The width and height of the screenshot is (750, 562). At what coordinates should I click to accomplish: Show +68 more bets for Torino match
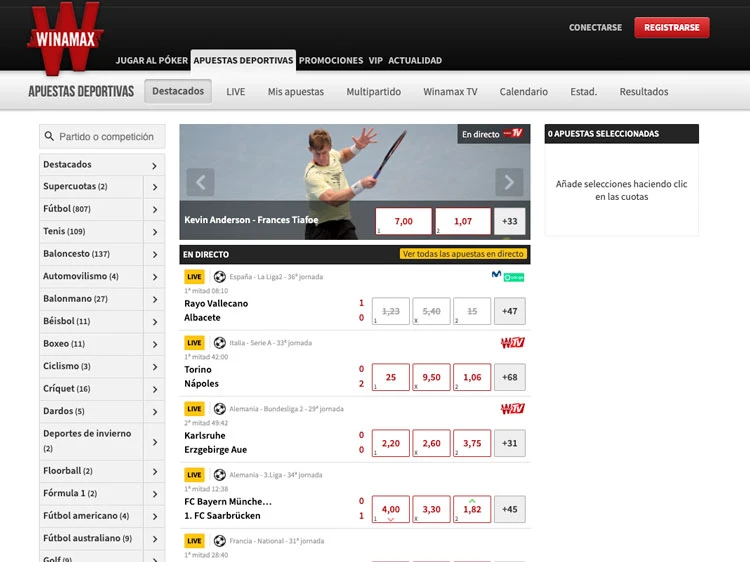[x=509, y=377]
